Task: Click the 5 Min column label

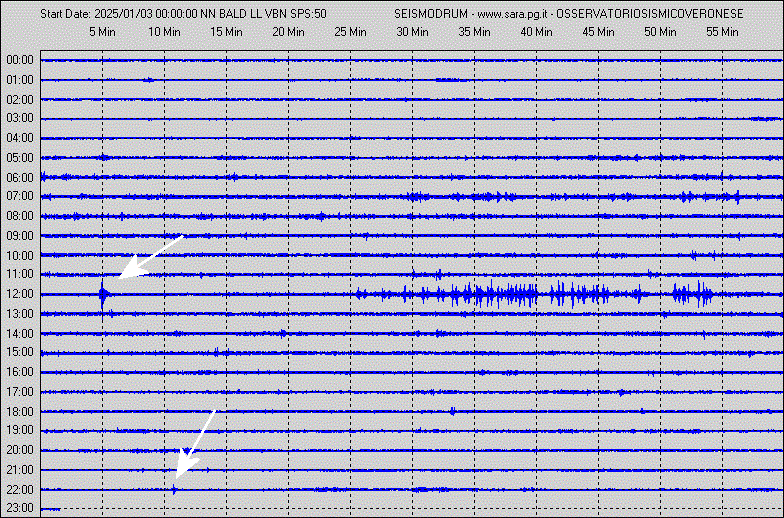Action: point(102,32)
